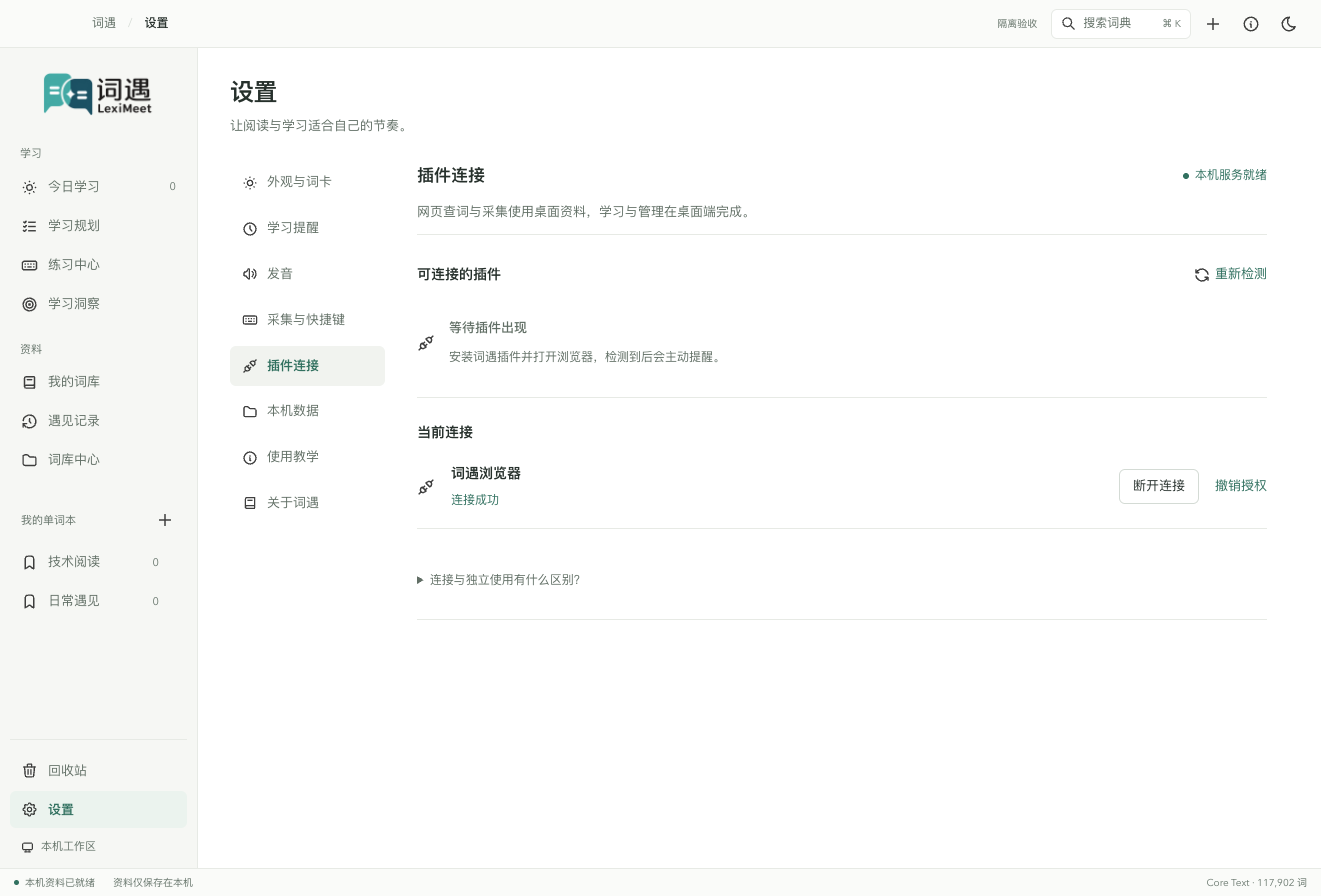Click the 撤销授权 link
This screenshot has height=896, width=1321.
[1241, 486]
